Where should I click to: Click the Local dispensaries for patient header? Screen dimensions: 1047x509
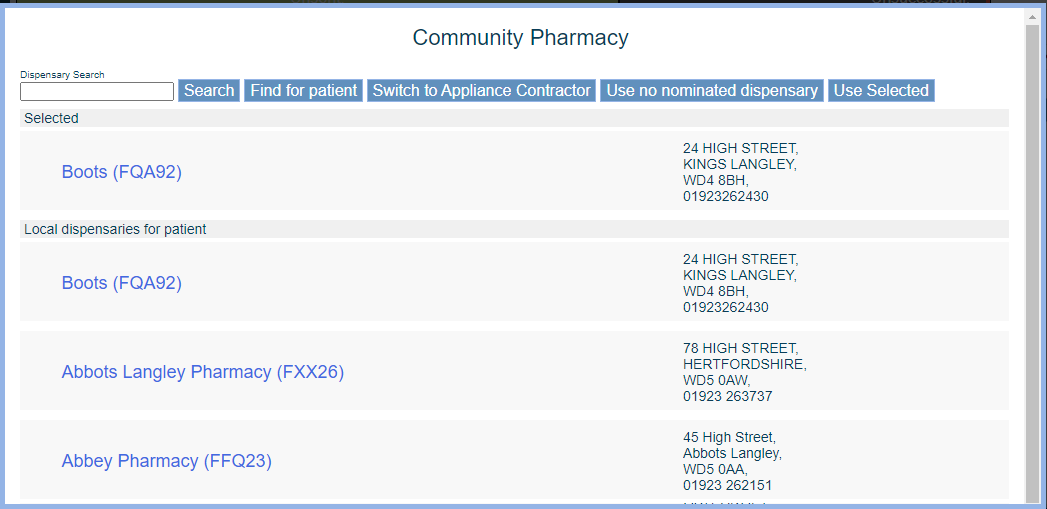(115, 229)
